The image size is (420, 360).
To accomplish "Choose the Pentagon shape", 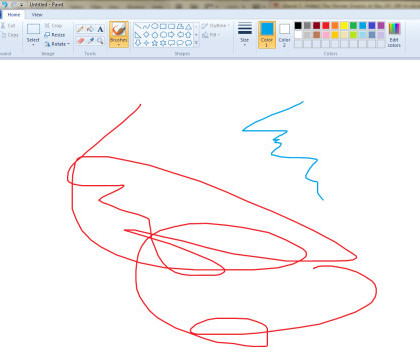I will coord(155,35).
